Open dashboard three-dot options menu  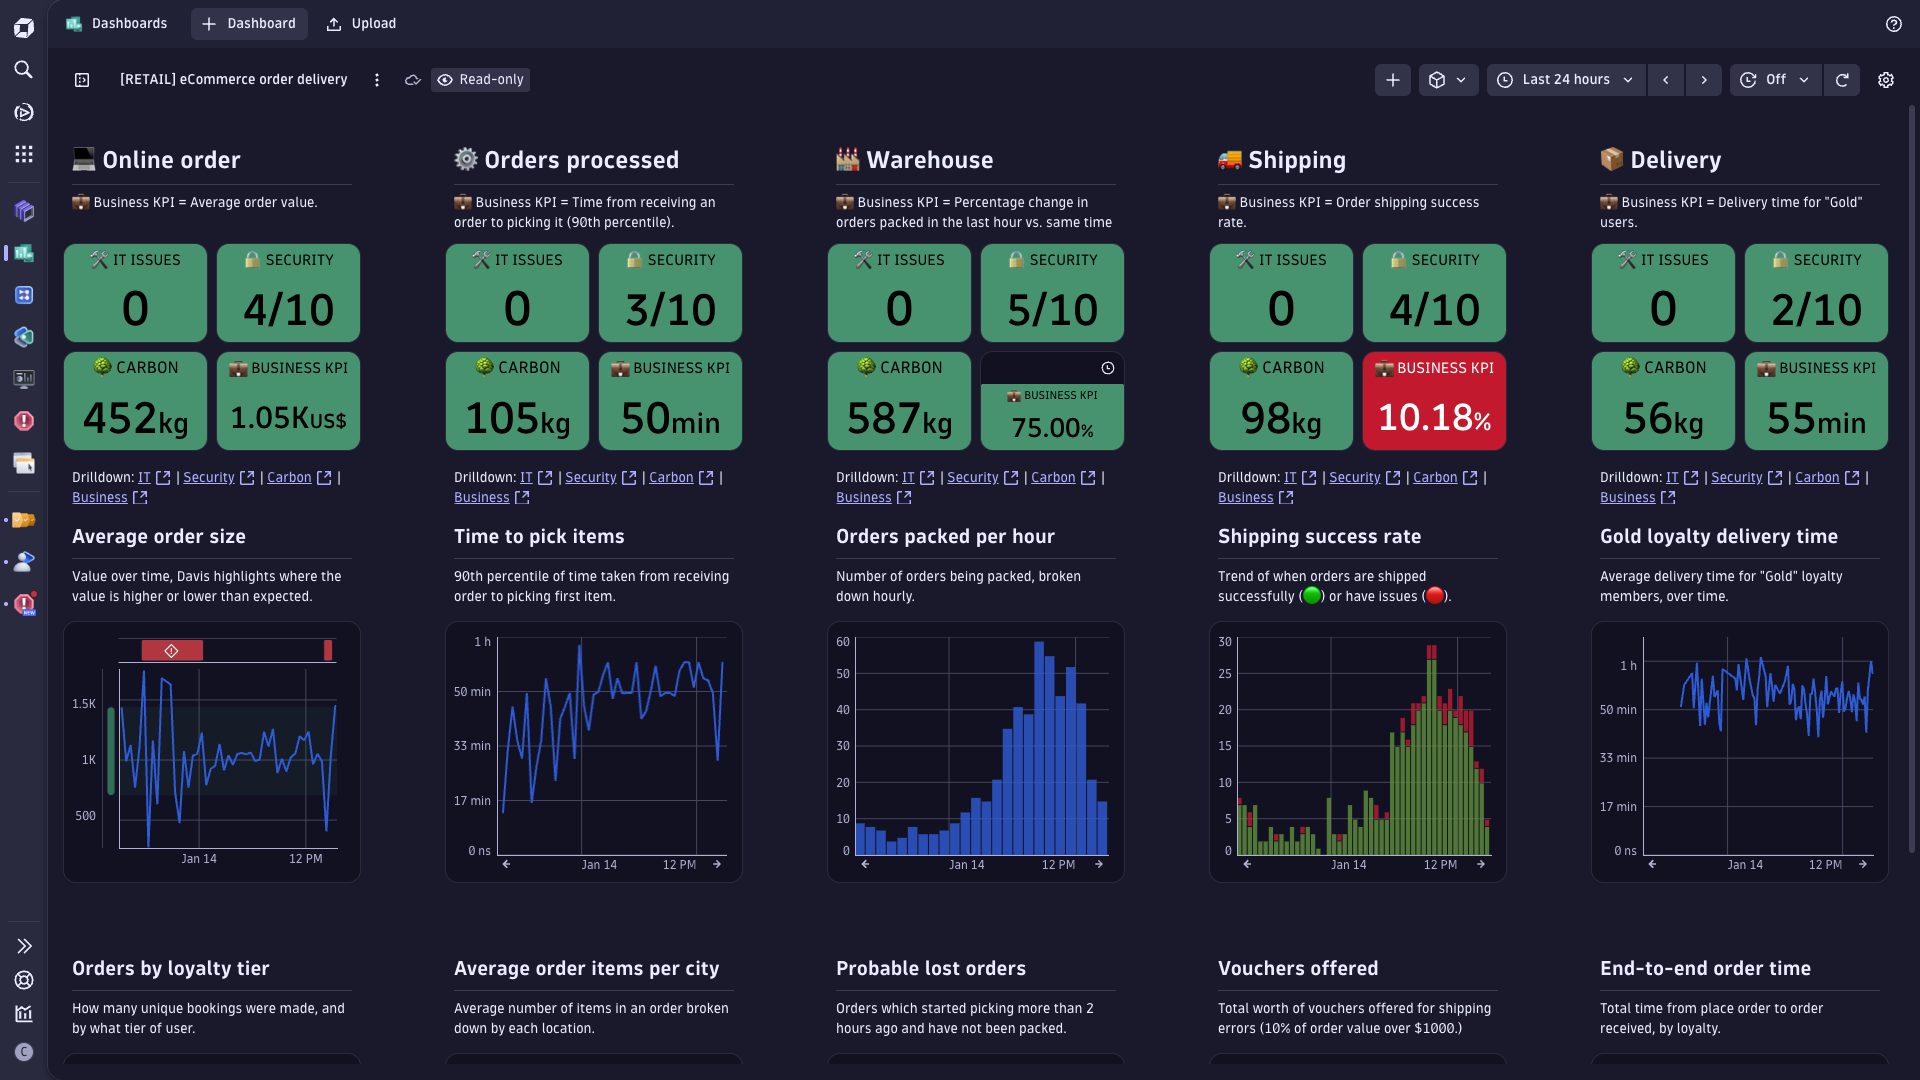[377, 80]
